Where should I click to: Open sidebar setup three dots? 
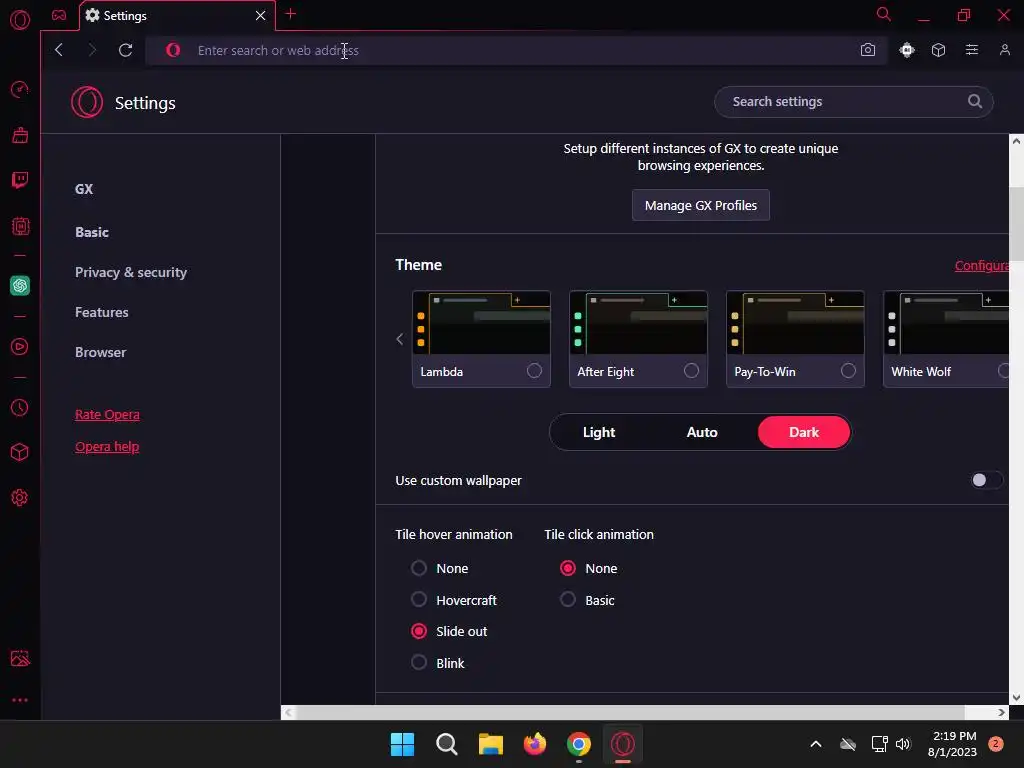20,699
